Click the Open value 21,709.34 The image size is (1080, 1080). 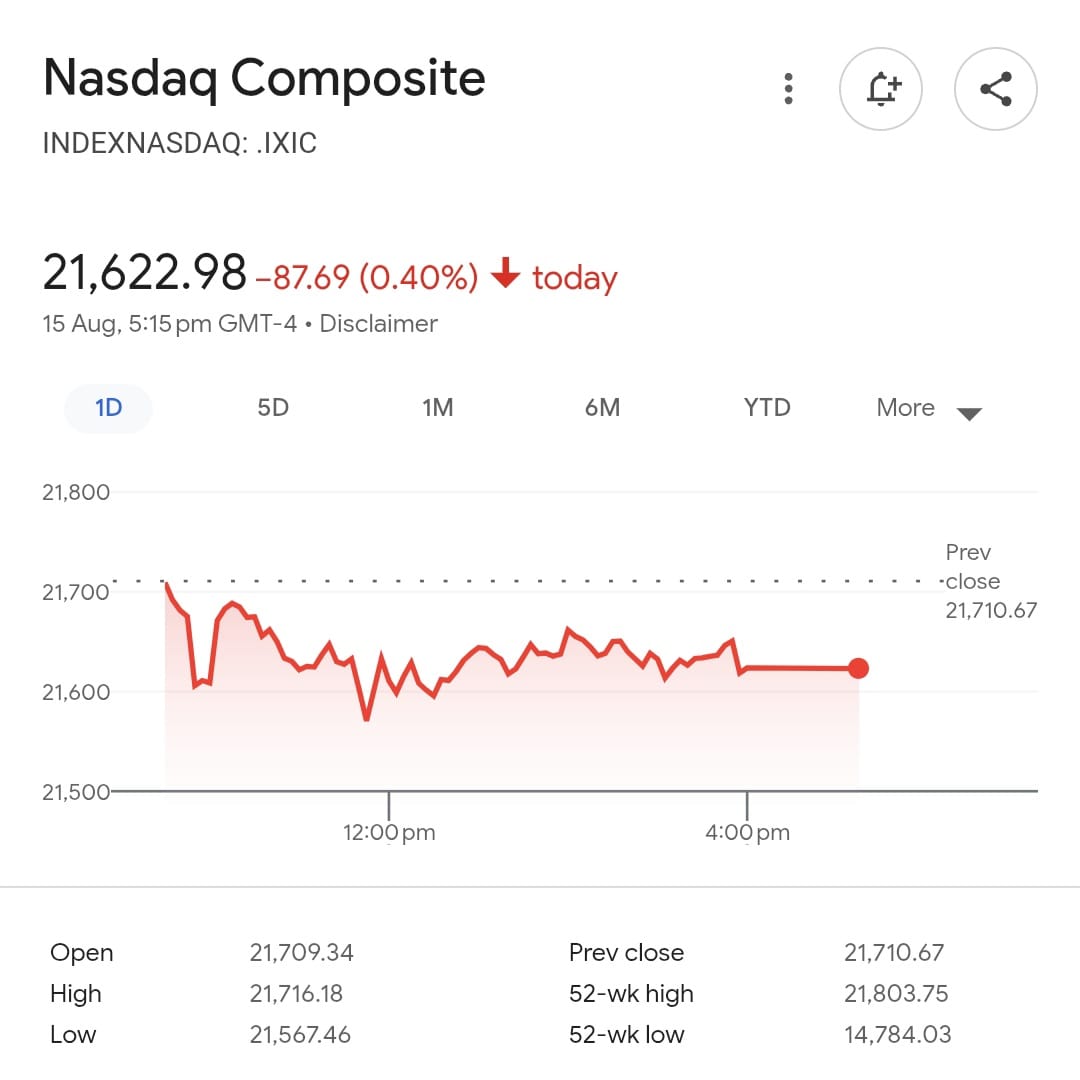301,953
